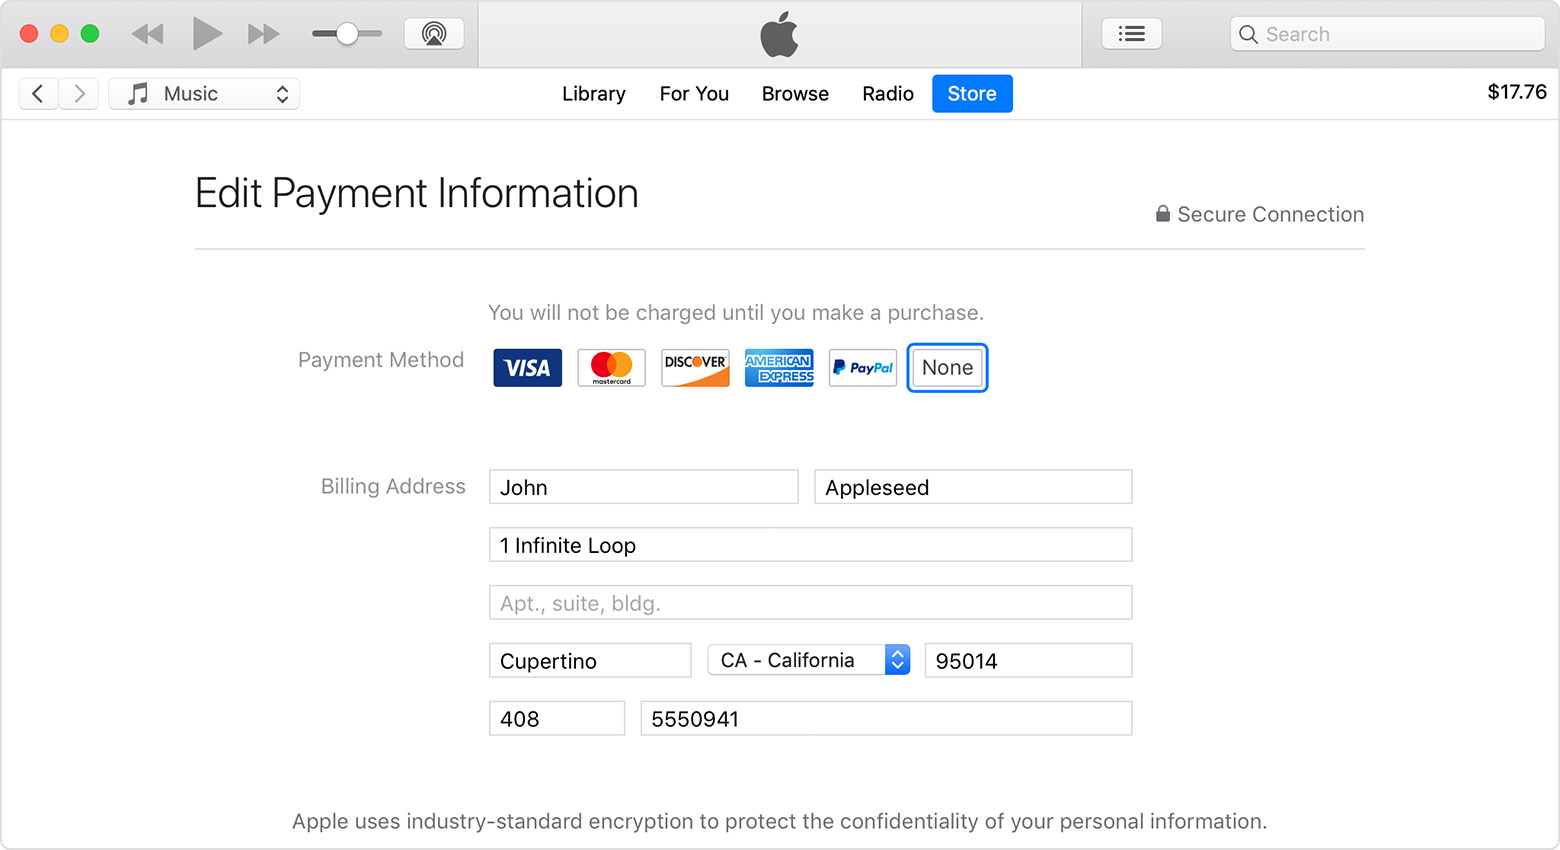This screenshot has height=850, width=1560.
Task: Click the music note icon
Action: (x=138, y=94)
